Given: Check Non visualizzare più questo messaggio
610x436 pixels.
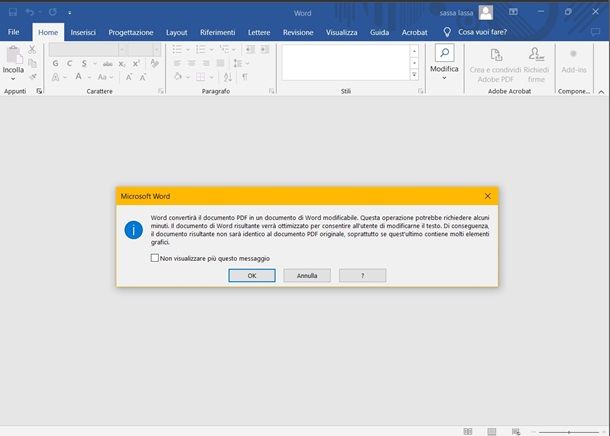Looking at the screenshot, I should click(154, 258).
